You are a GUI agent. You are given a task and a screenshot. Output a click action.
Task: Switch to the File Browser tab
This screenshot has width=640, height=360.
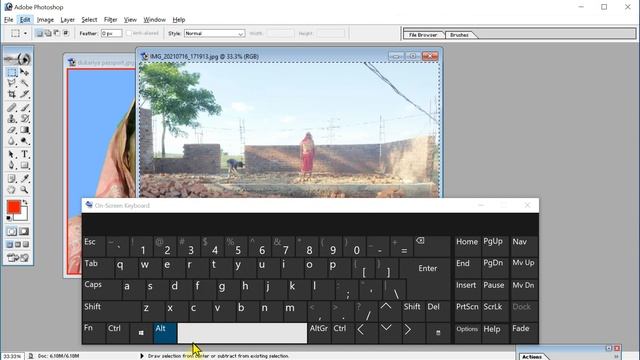(x=423, y=35)
